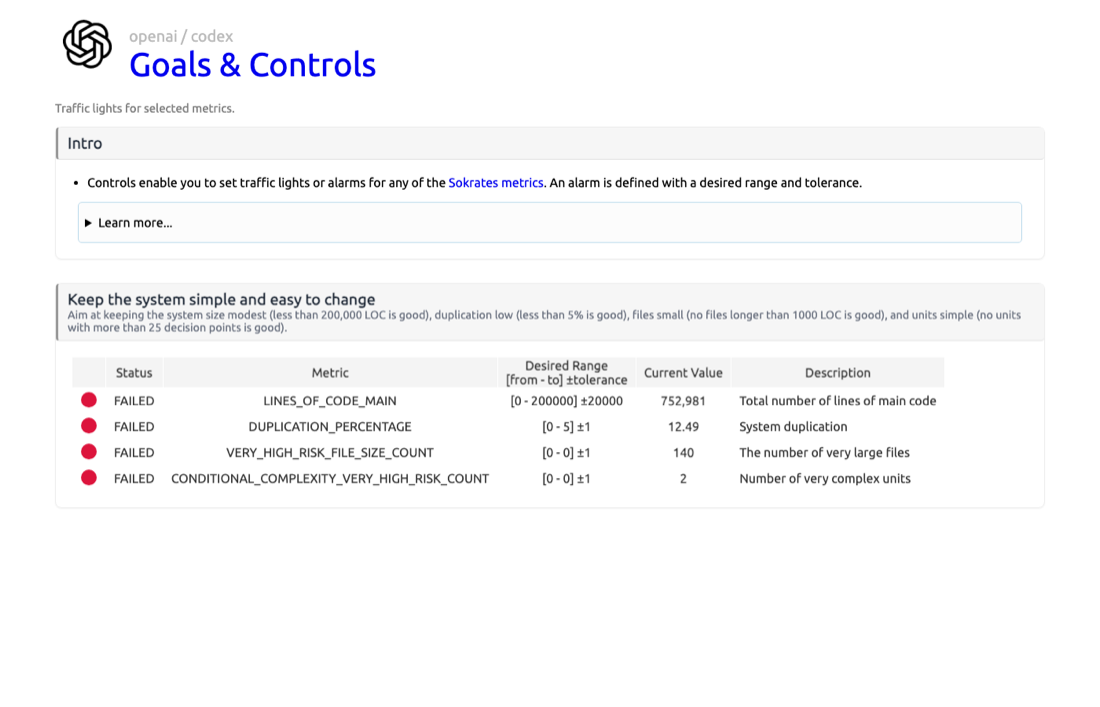
Task: Click the Goals & Controls title
Action: click(x=253, y=65)
